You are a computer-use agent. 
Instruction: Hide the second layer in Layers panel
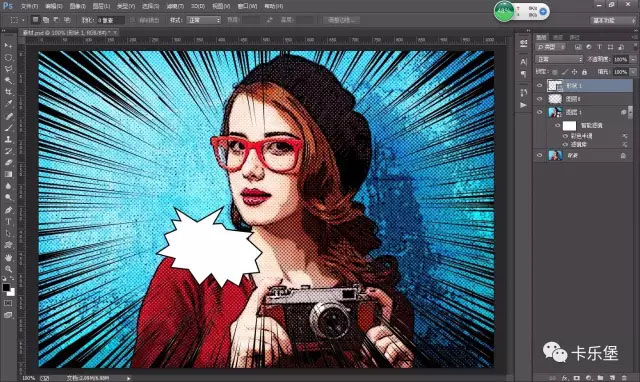(x=540, y=99)
